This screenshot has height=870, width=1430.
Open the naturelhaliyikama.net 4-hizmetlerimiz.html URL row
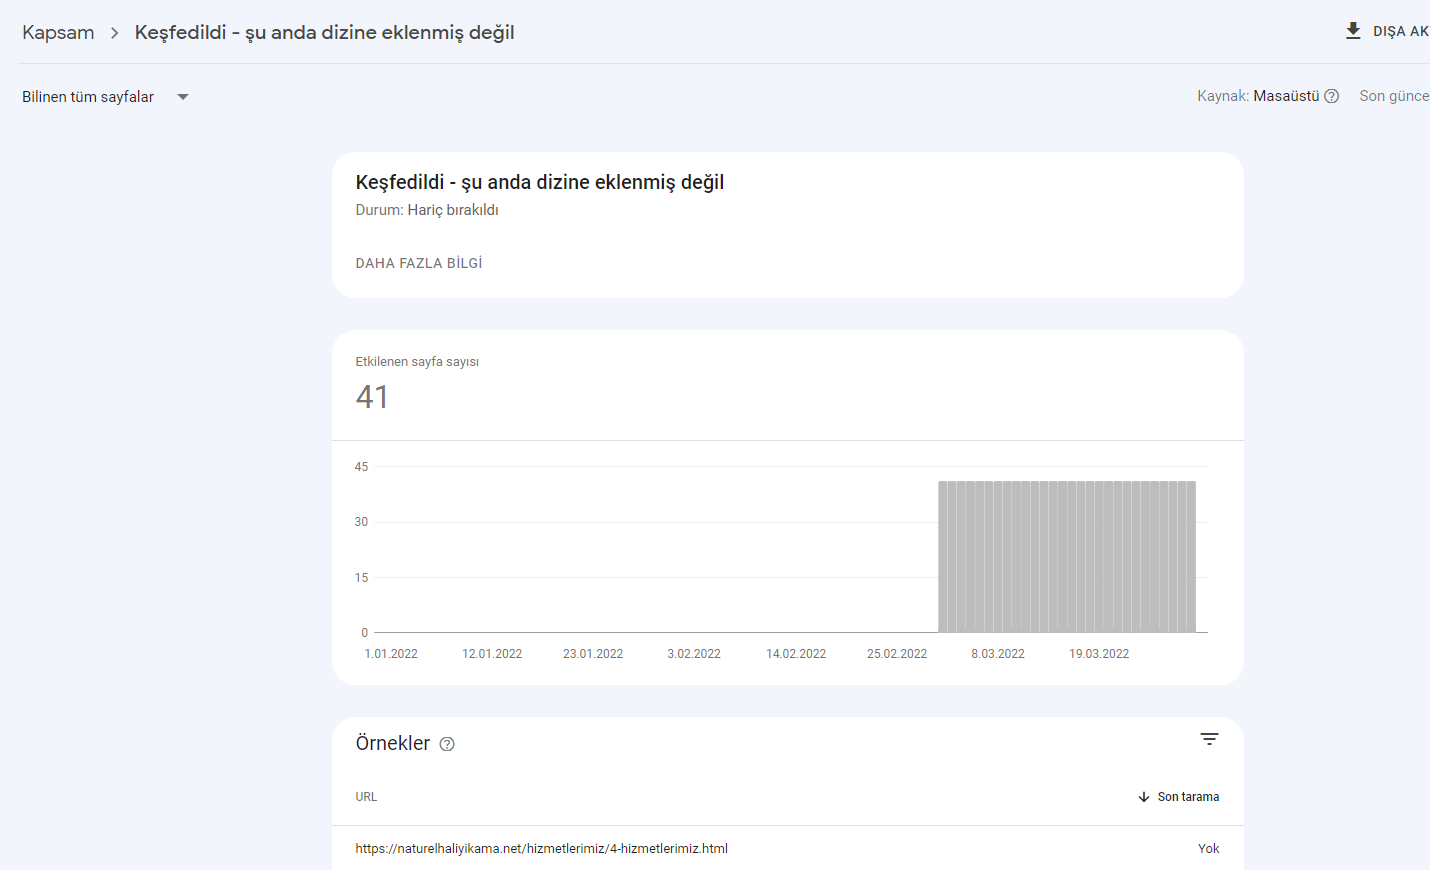pos(788,848)
